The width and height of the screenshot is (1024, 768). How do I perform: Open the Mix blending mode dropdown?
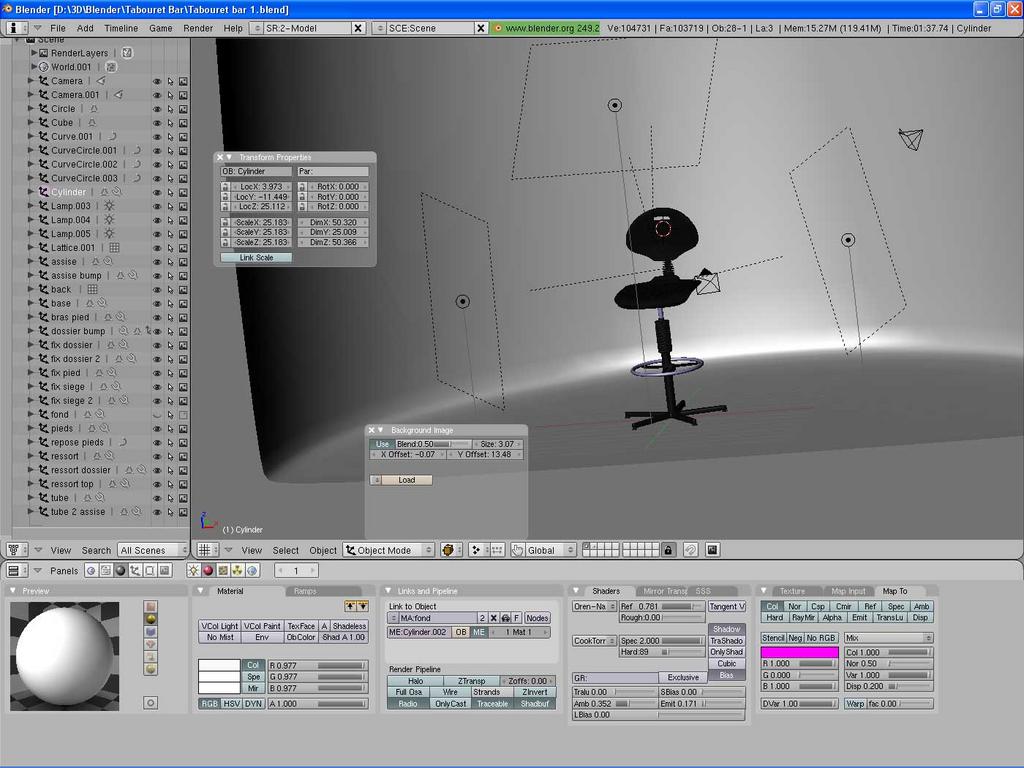click(888, 637)
